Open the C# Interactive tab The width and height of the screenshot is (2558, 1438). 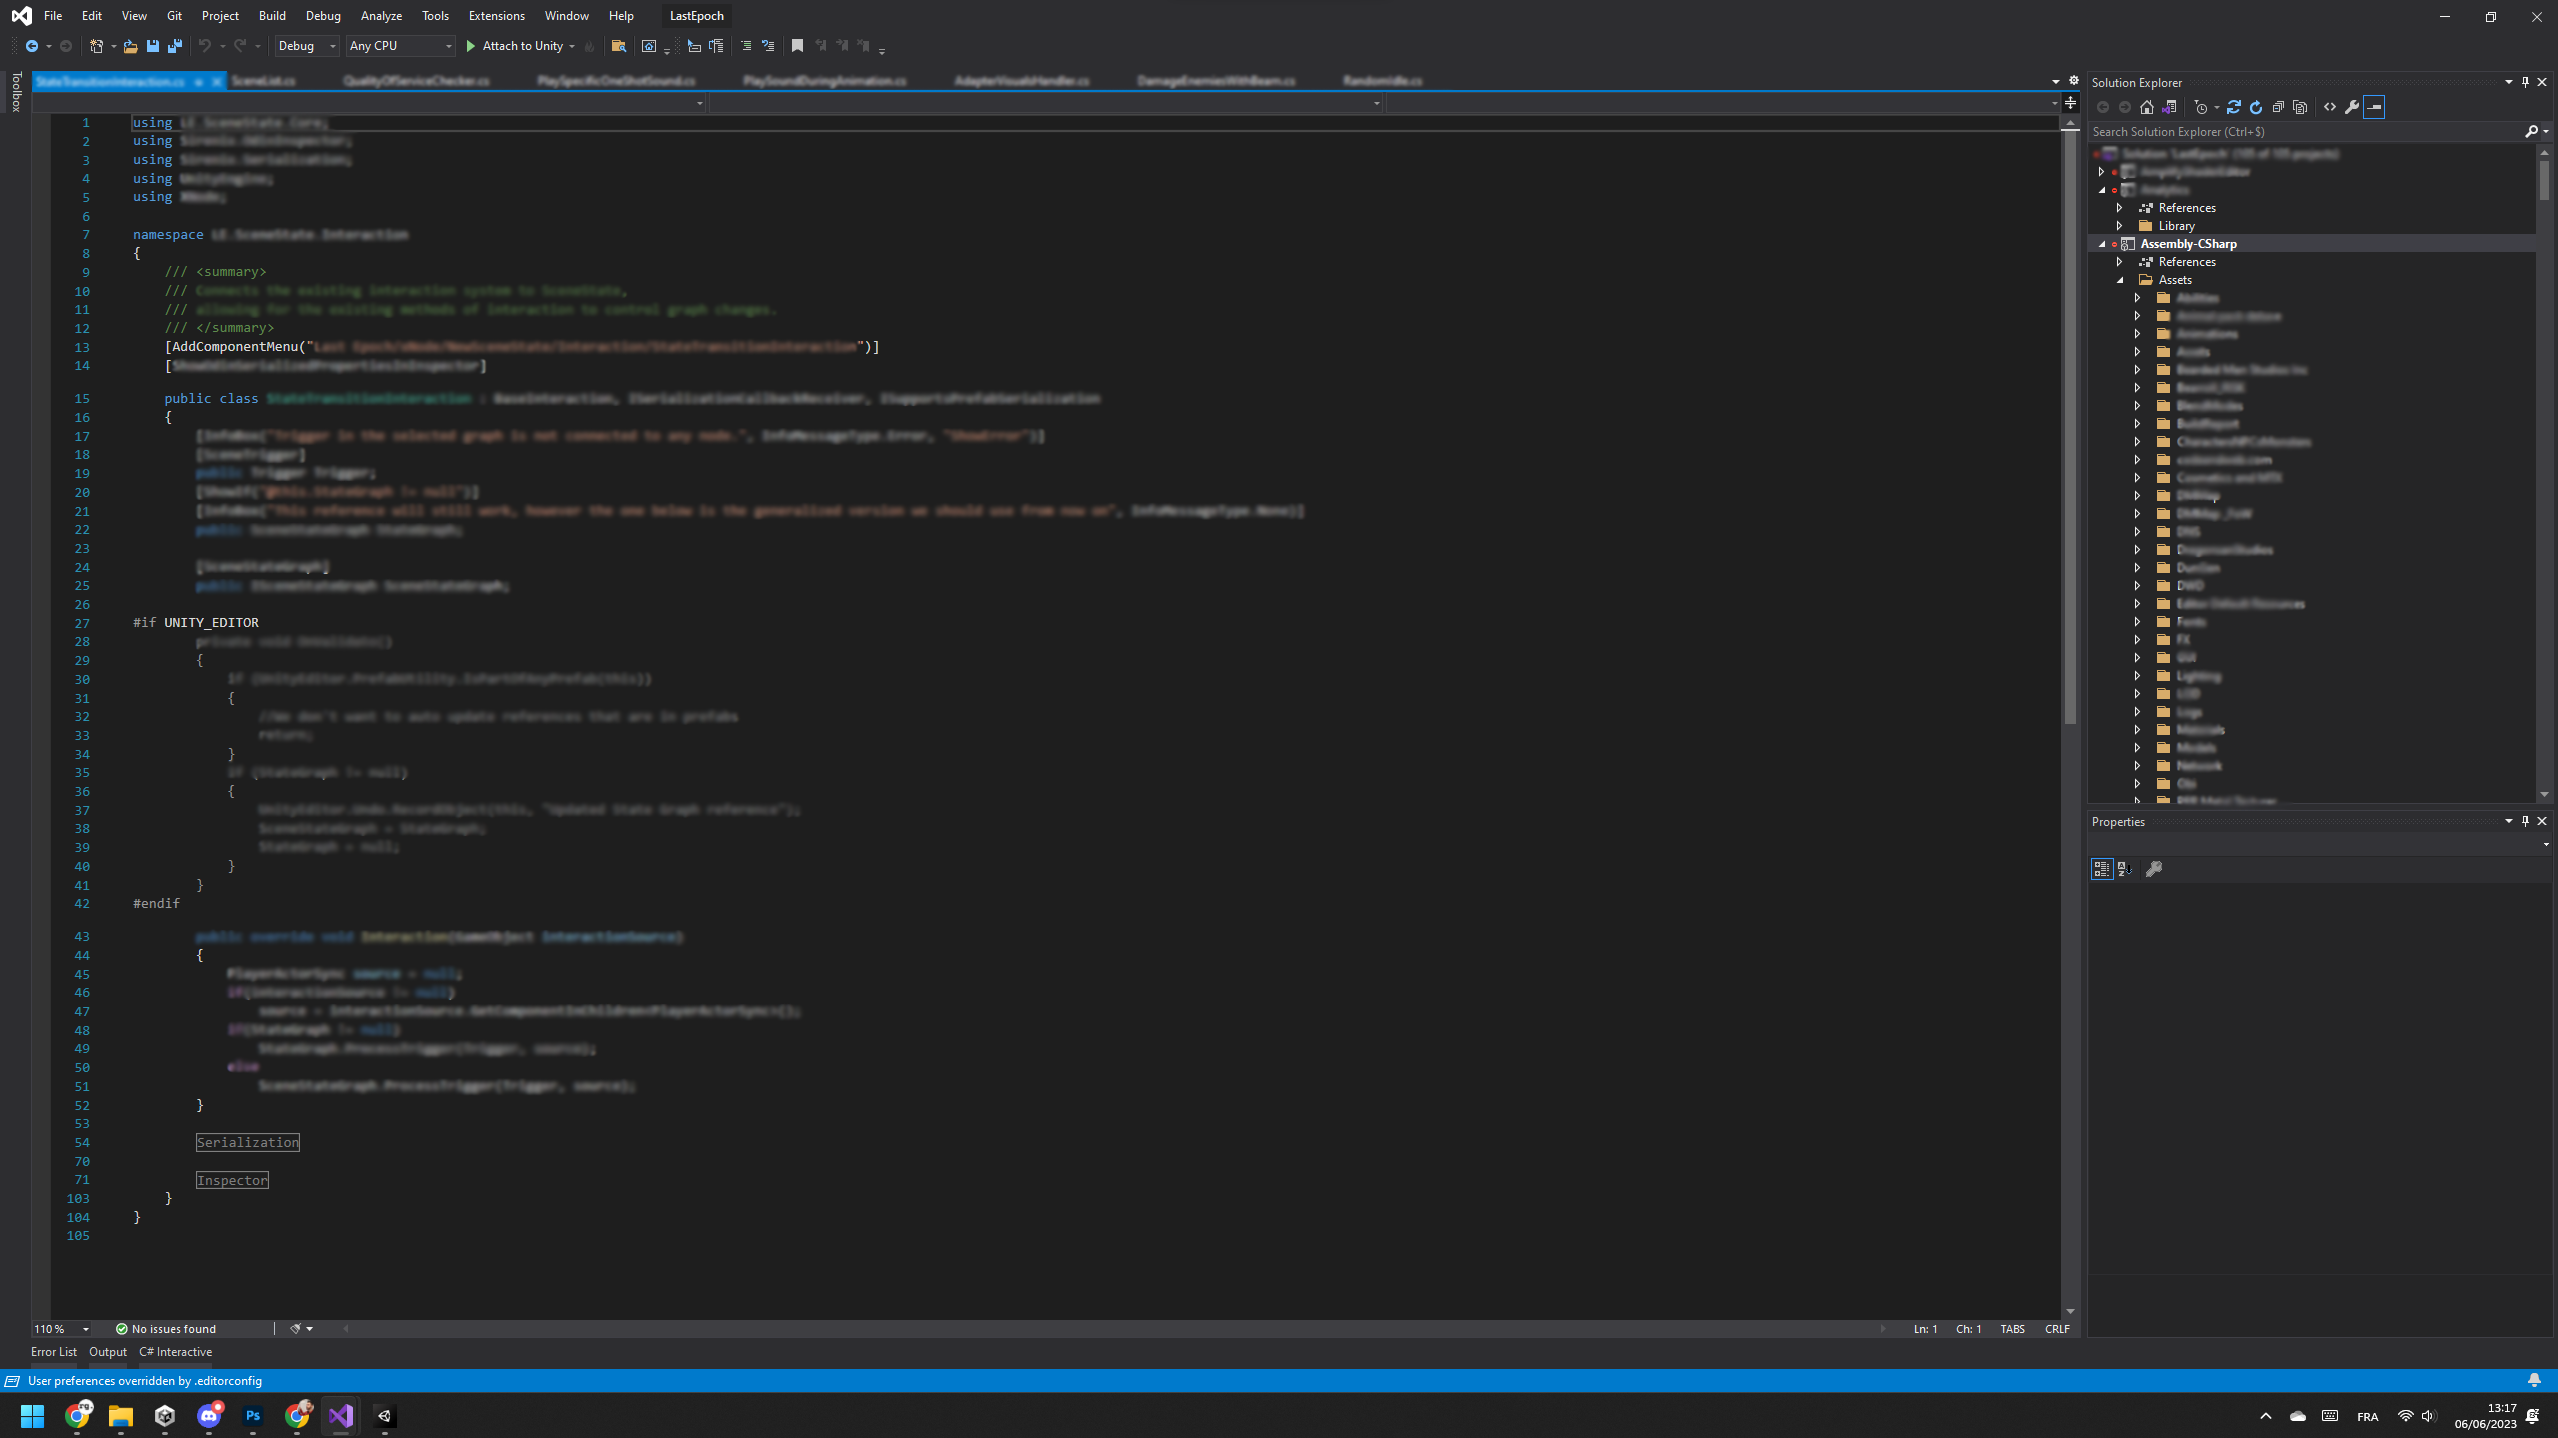[176, 1352]
